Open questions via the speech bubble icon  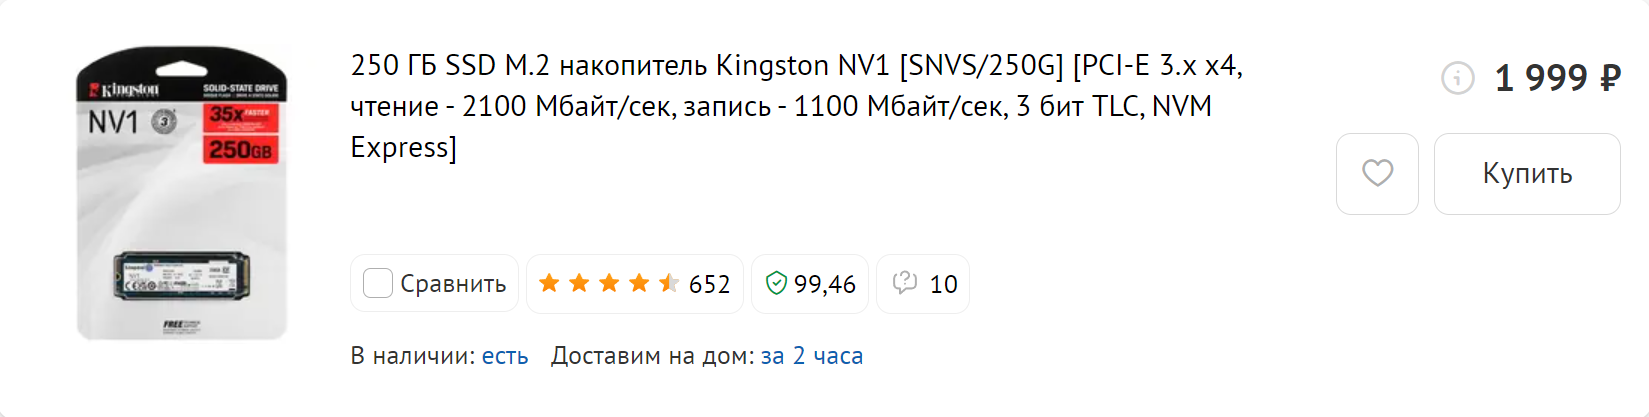(x=905, y=283)
